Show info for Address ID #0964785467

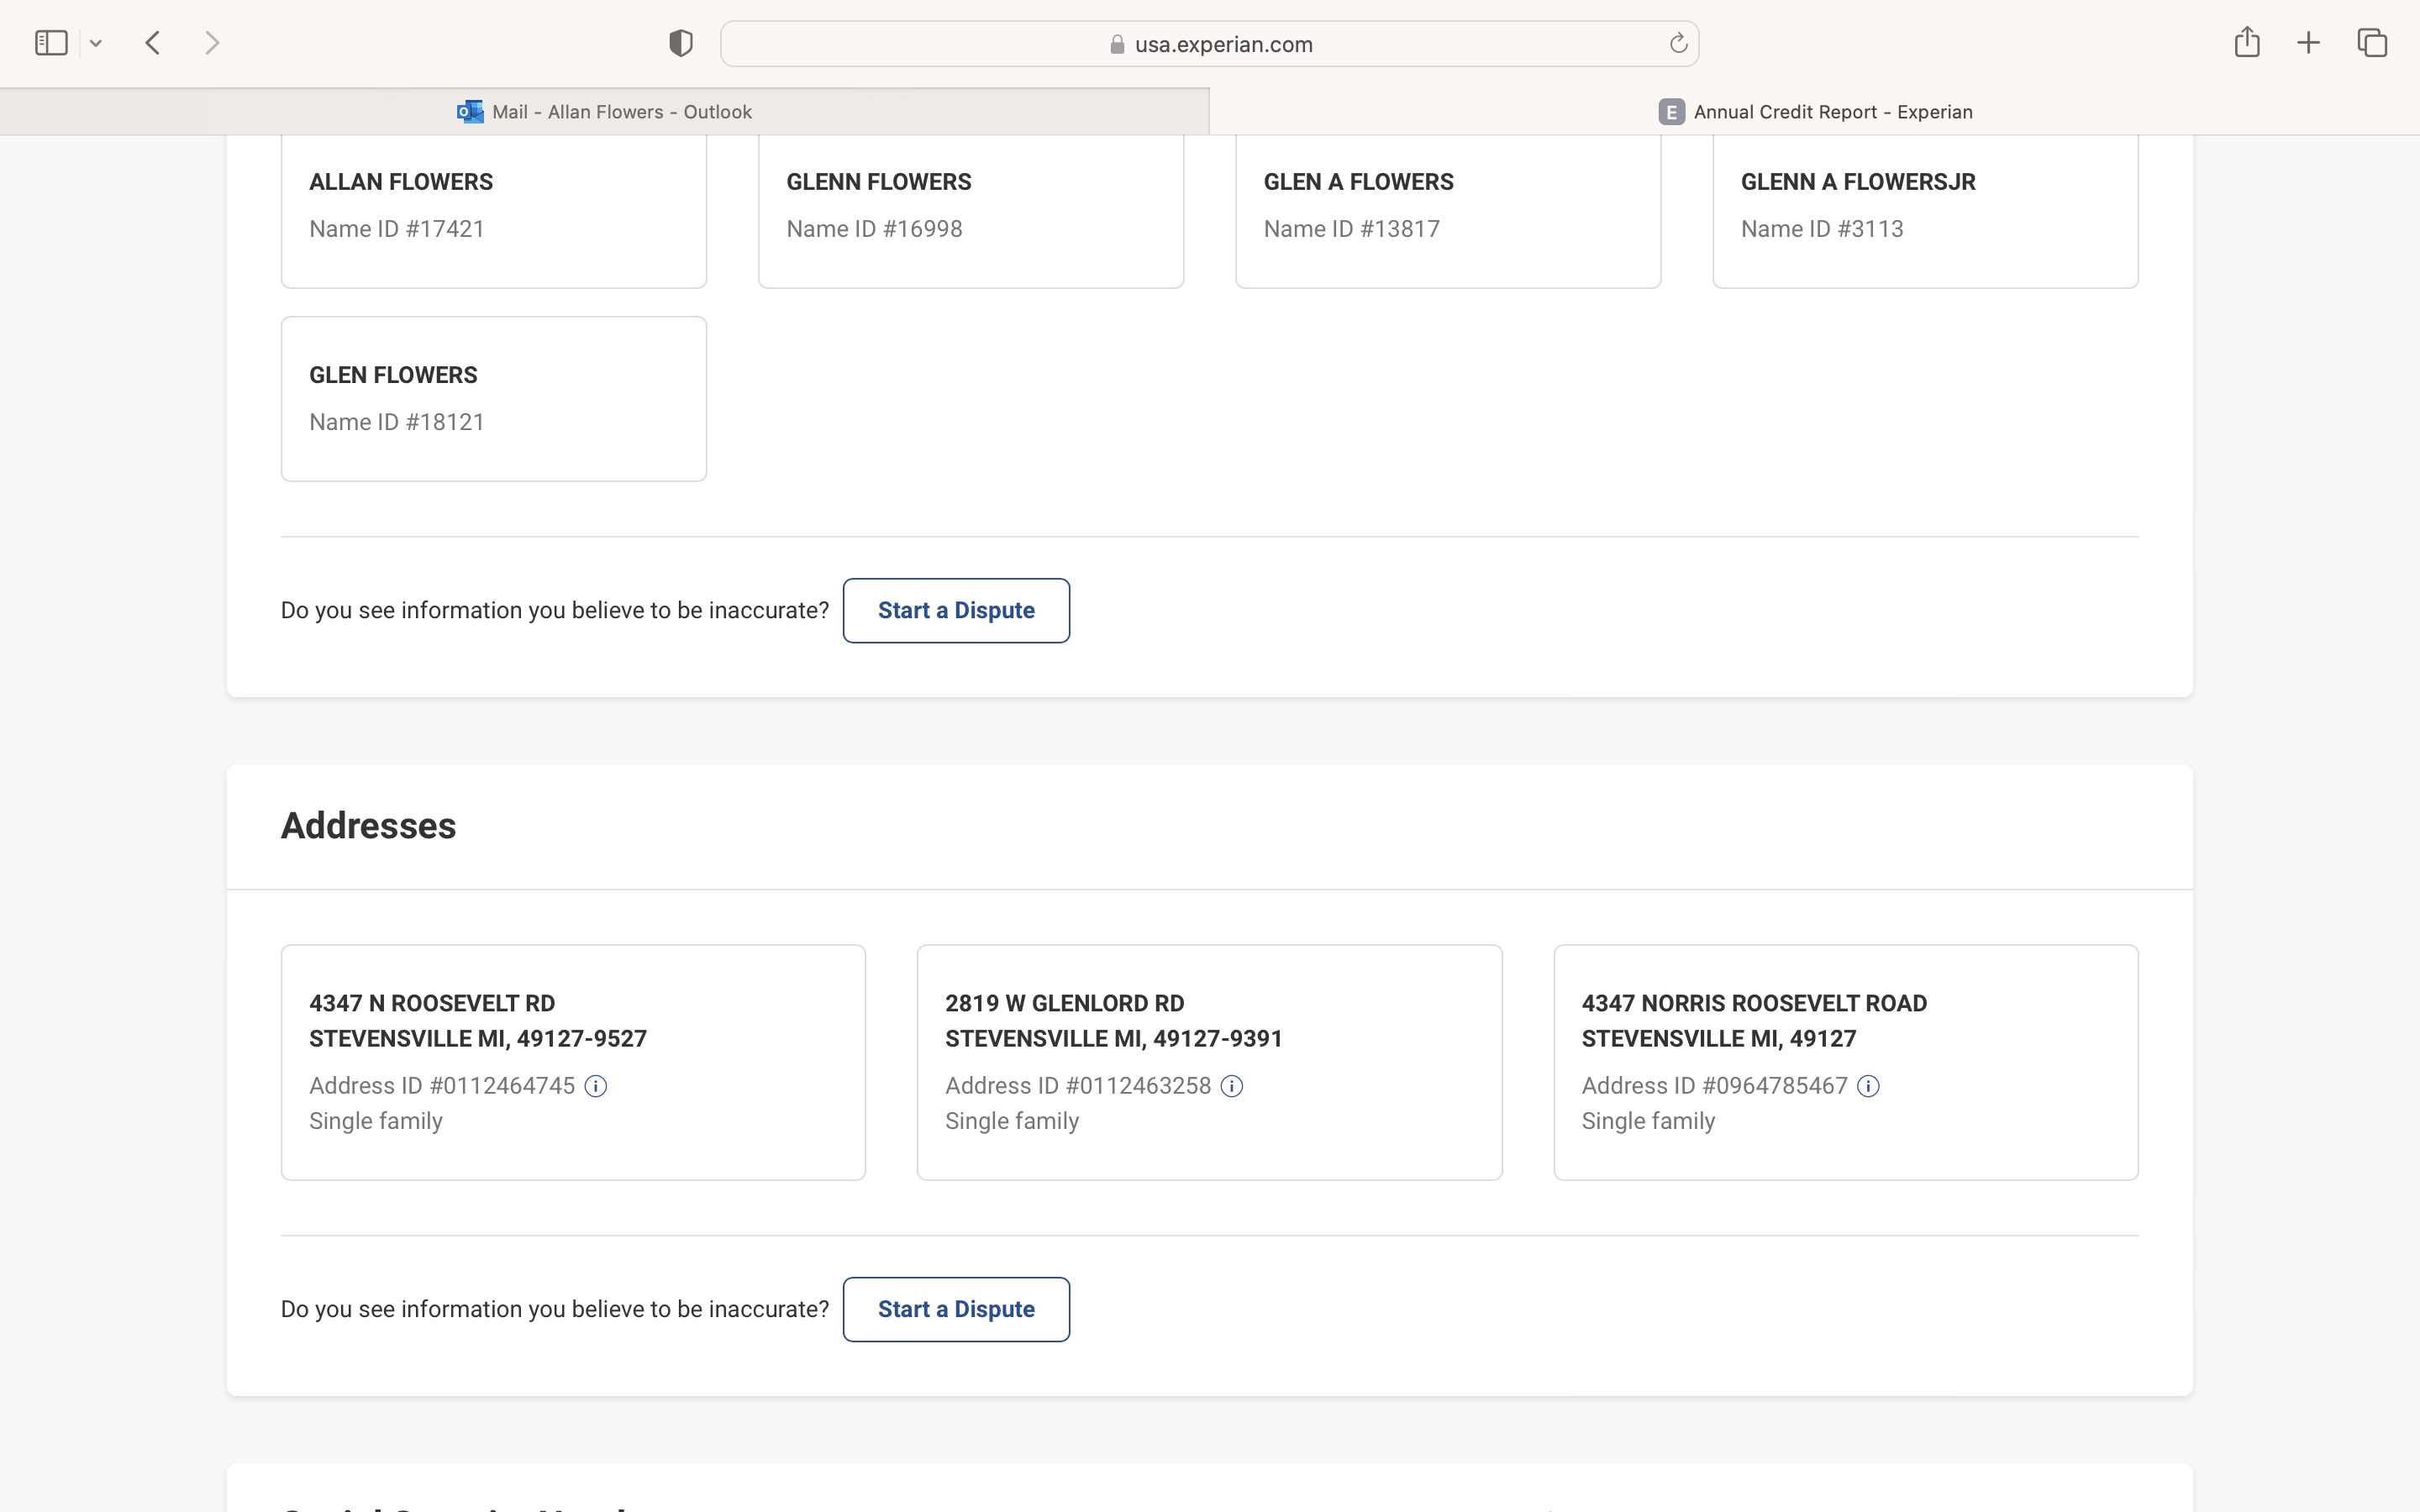(1868, 1086)
